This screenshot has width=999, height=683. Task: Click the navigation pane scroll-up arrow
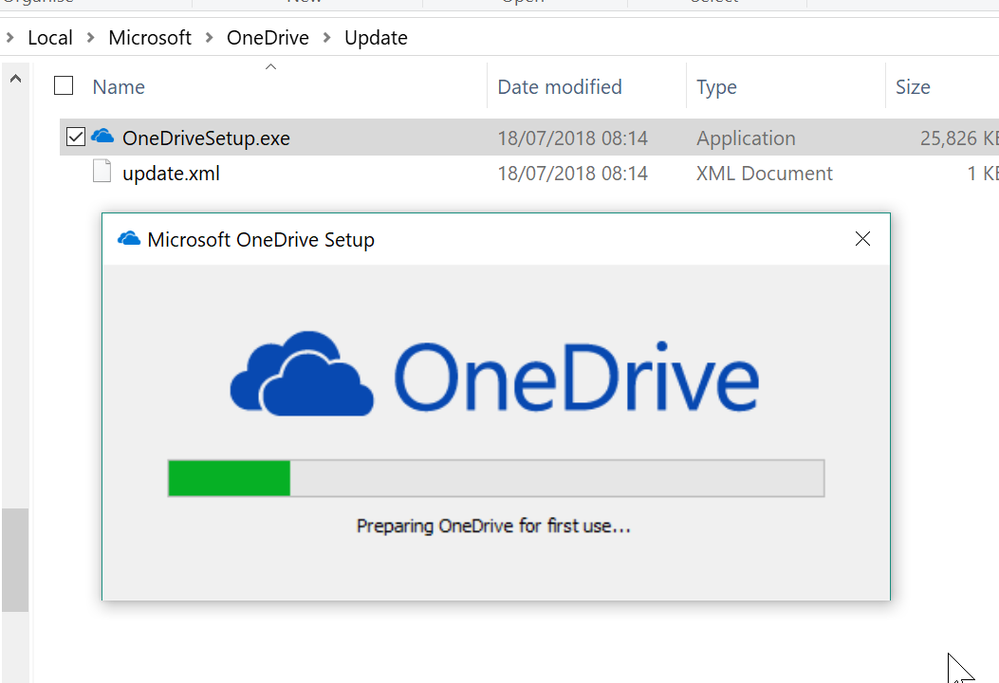[16, 78]
